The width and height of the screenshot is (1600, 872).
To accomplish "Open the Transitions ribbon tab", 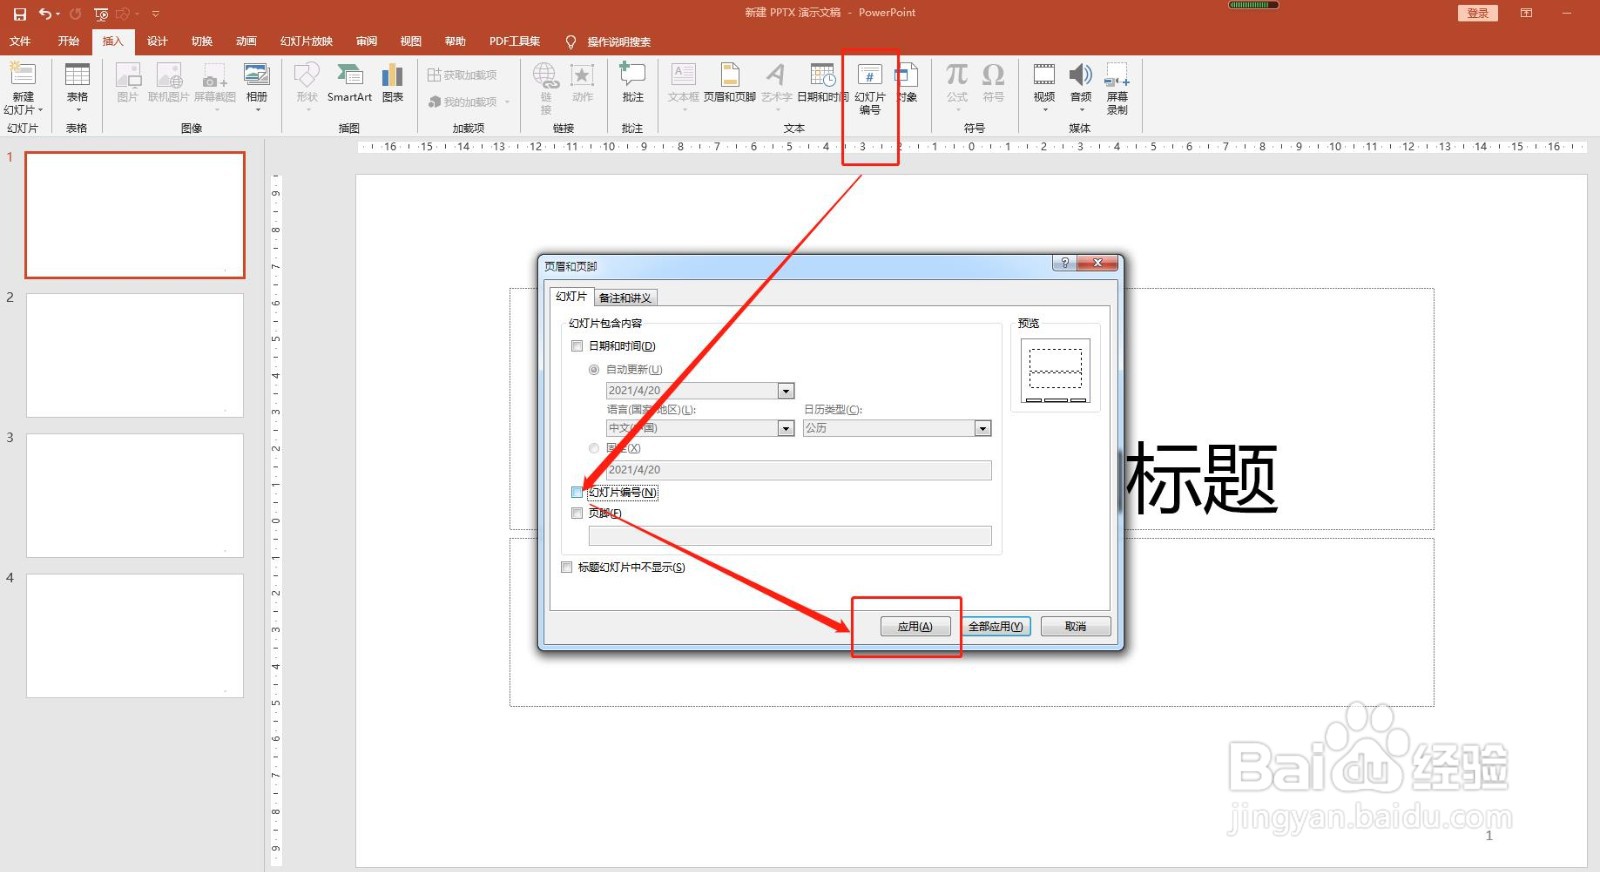I will click(x=202, y=41).
